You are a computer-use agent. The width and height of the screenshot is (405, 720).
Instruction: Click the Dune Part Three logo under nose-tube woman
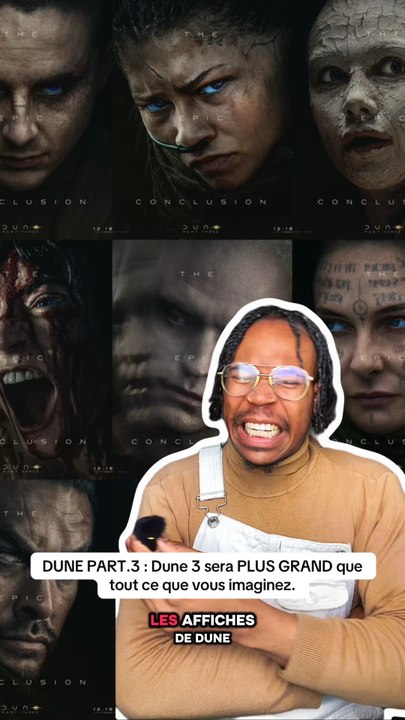202,228
